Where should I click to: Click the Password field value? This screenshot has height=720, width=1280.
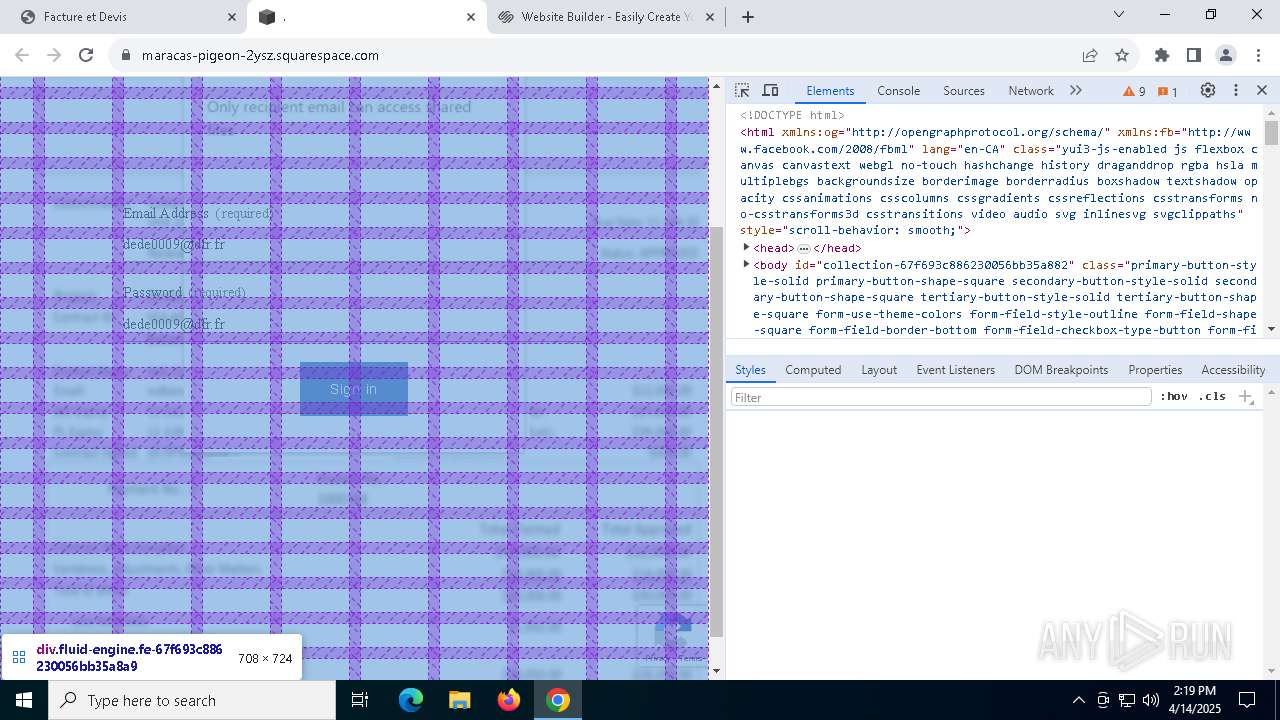[174, 324]
